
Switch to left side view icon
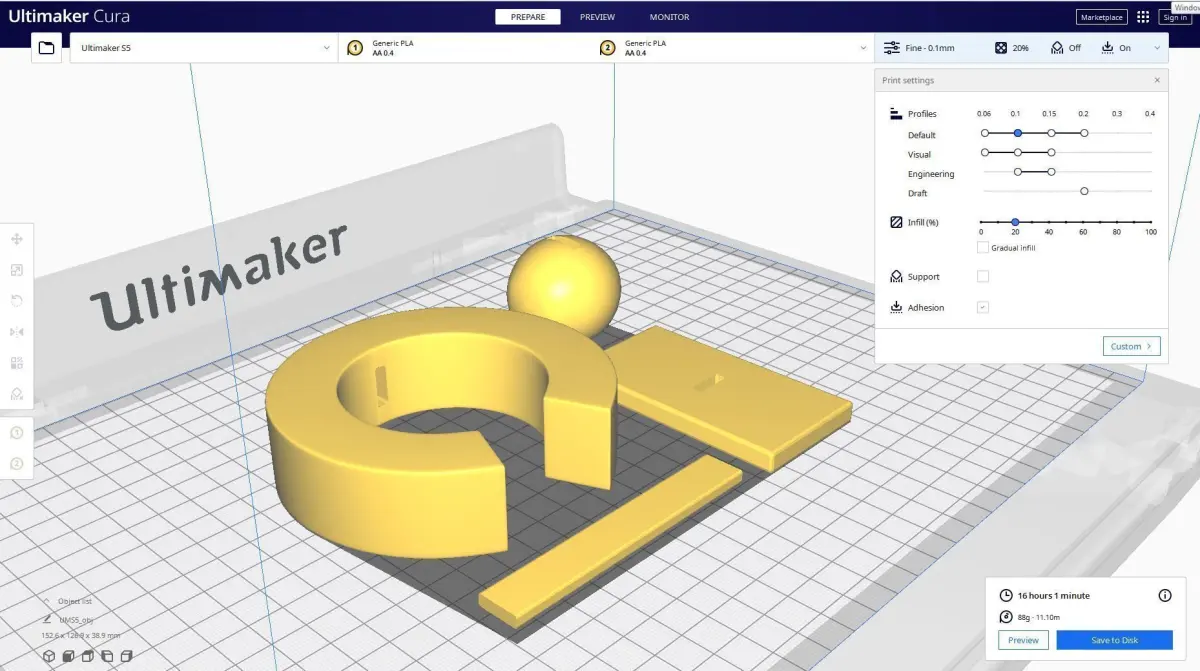point(107,656)
